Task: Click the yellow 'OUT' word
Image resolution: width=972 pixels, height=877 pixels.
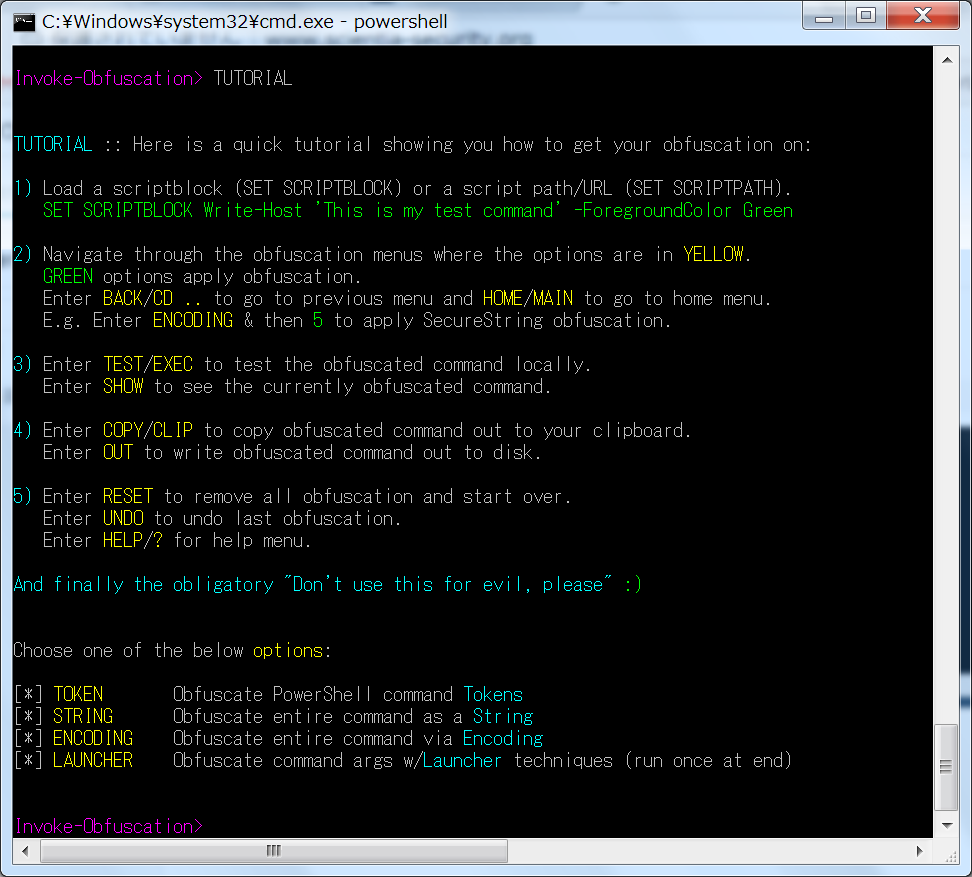Action: (118, 452)
